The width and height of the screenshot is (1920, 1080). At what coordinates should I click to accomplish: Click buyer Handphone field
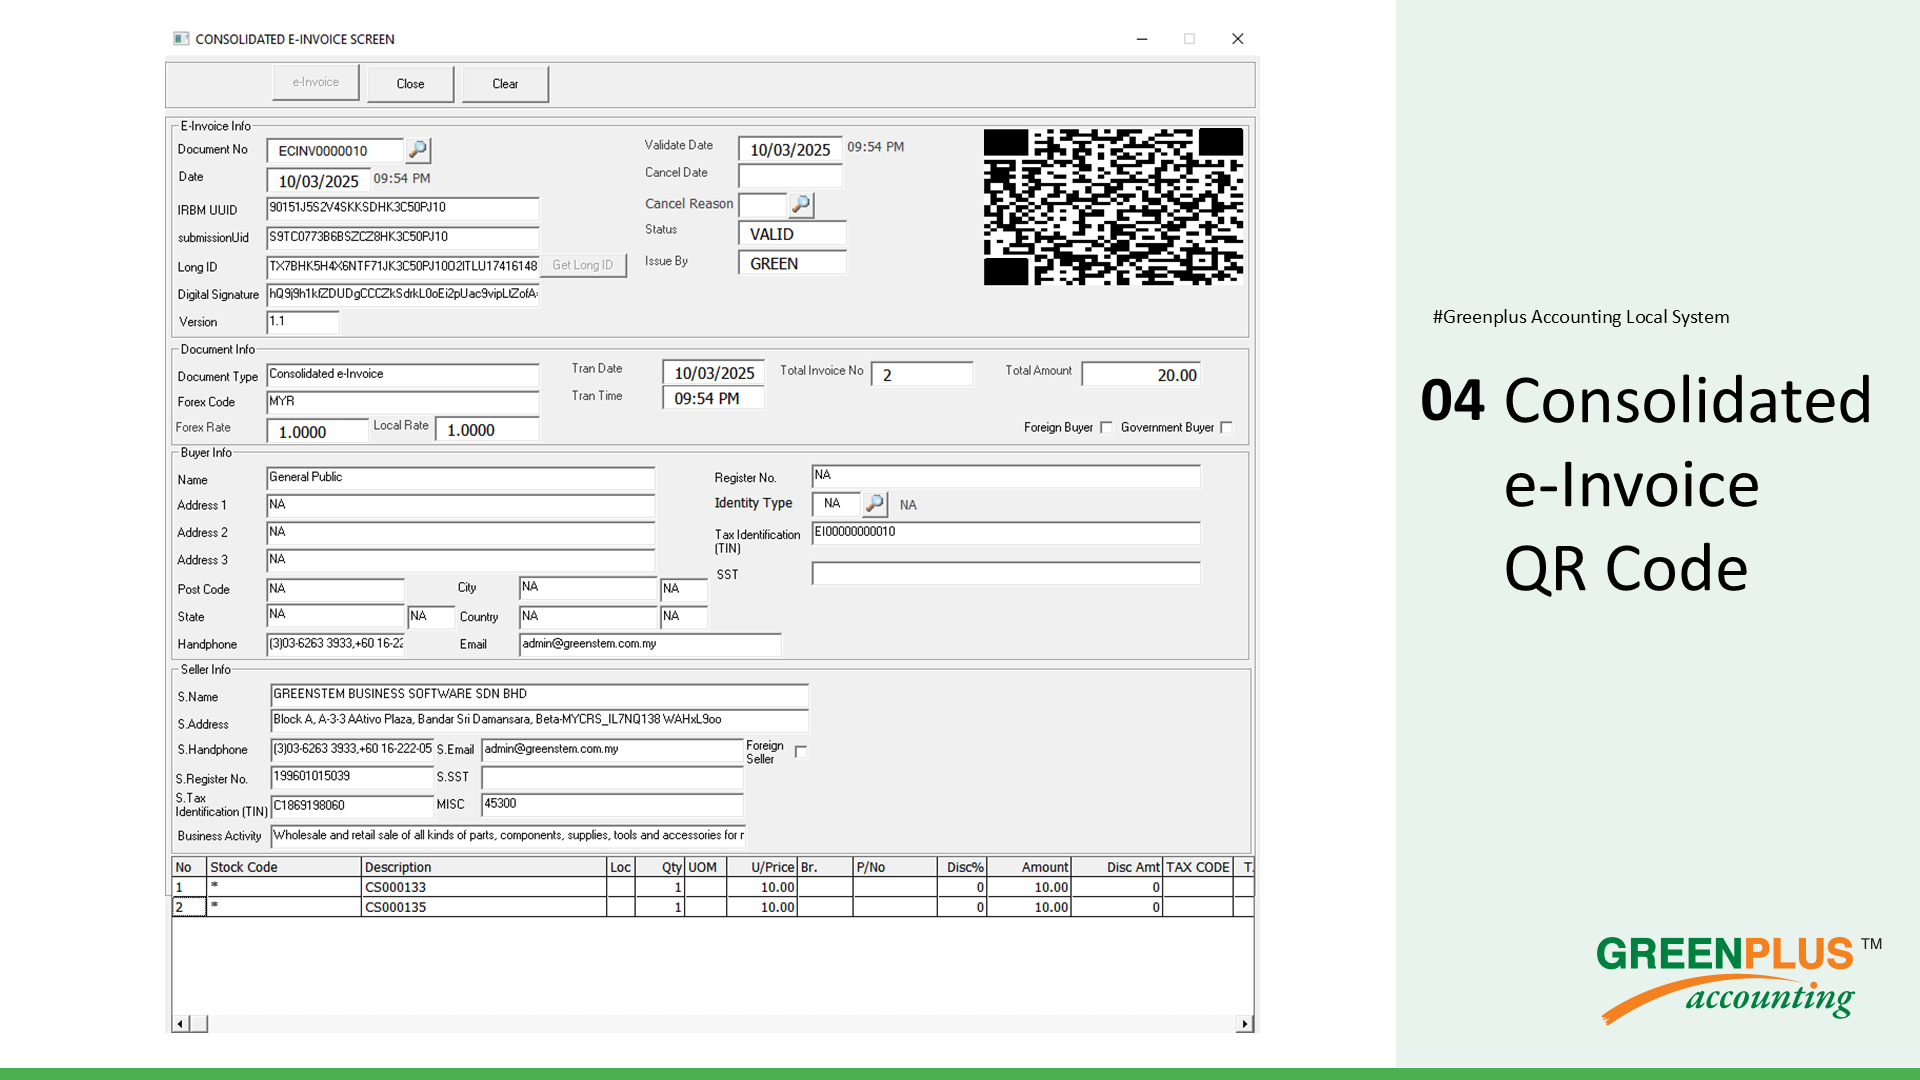[335, 645]
